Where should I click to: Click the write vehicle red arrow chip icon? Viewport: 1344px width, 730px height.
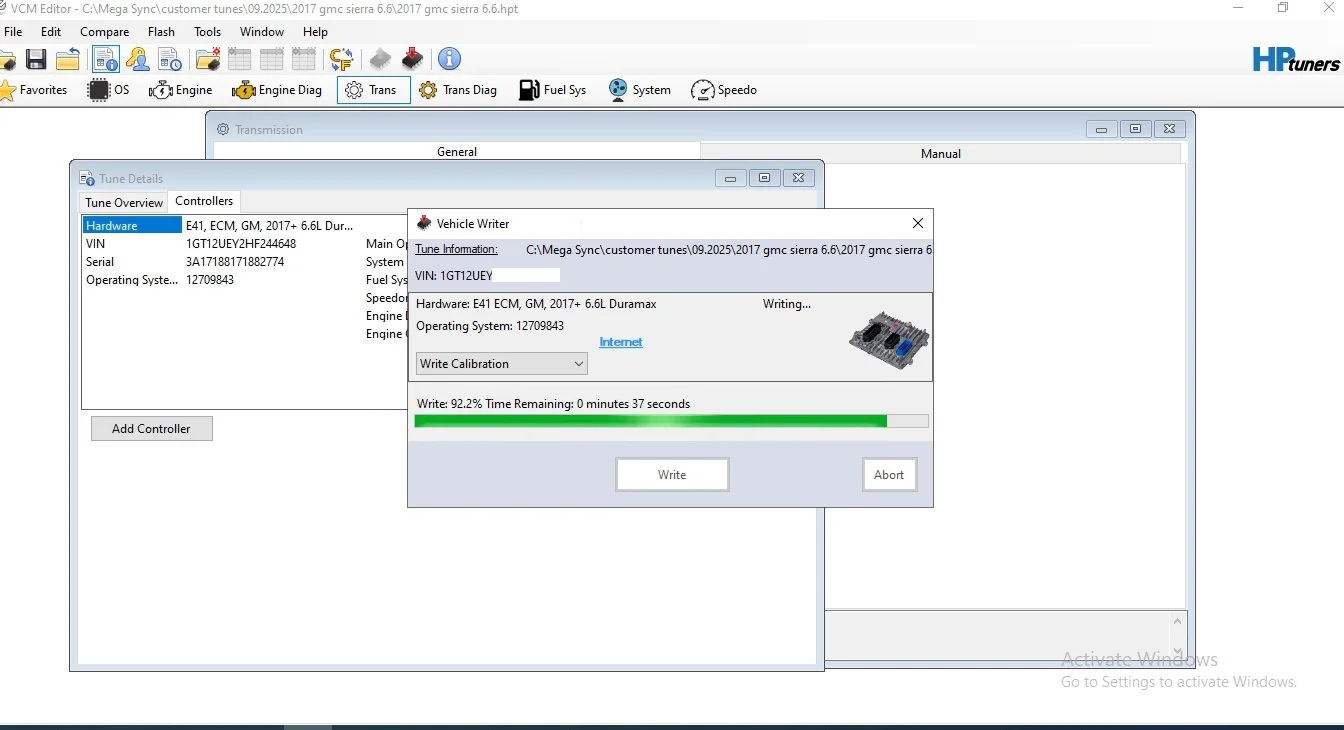[x=412, y=59]
